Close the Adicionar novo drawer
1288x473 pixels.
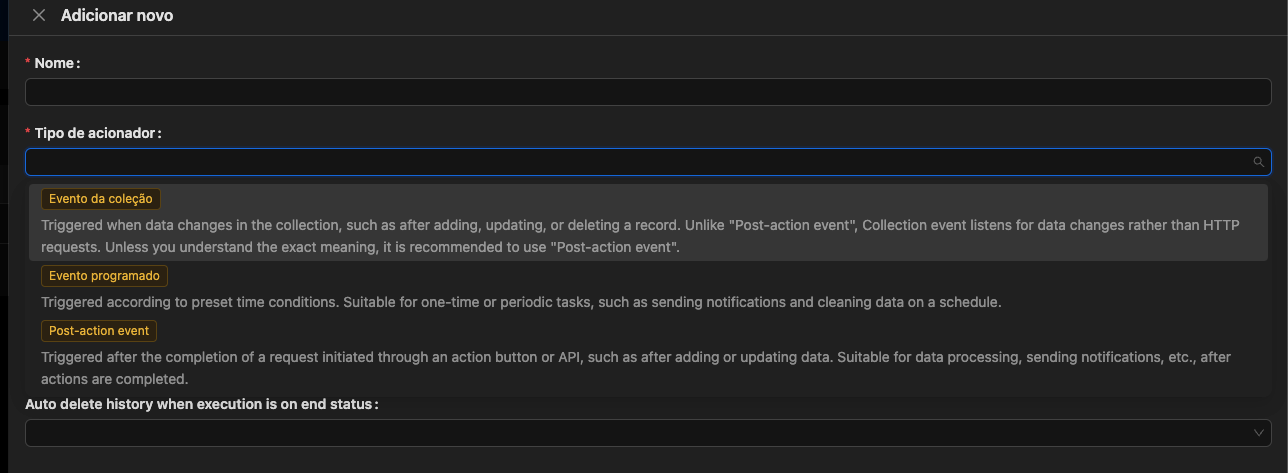click(x=39, y=16)
